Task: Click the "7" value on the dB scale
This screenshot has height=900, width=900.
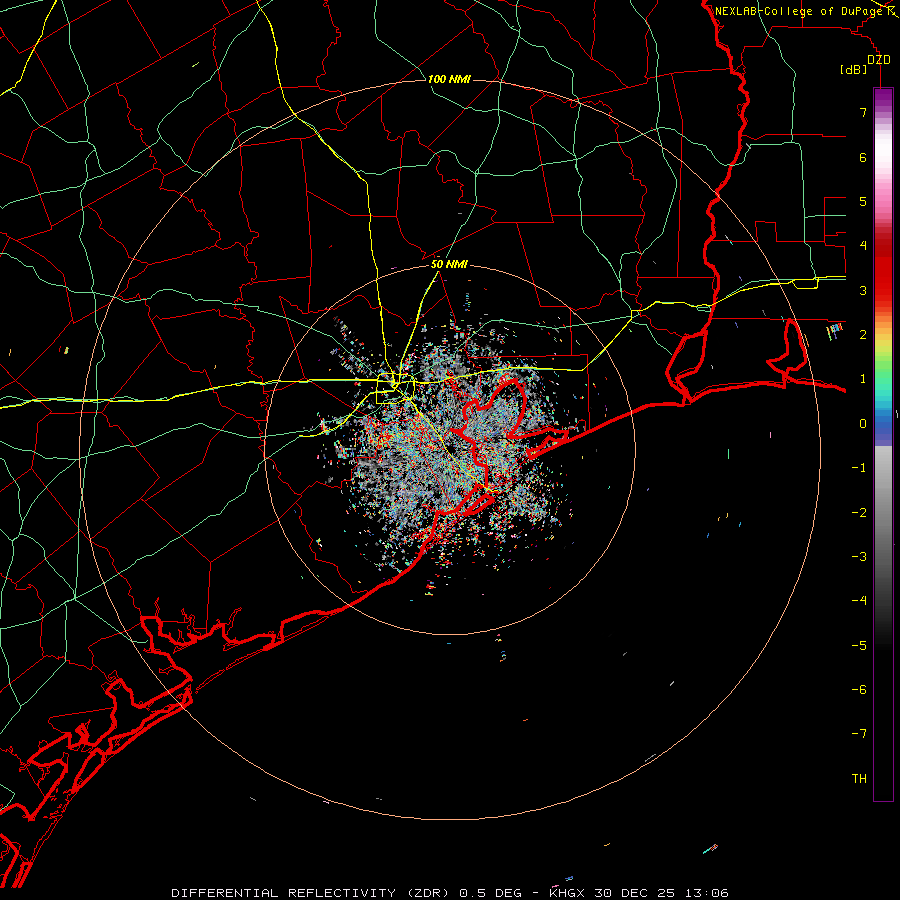Action: tap(863, 113)
